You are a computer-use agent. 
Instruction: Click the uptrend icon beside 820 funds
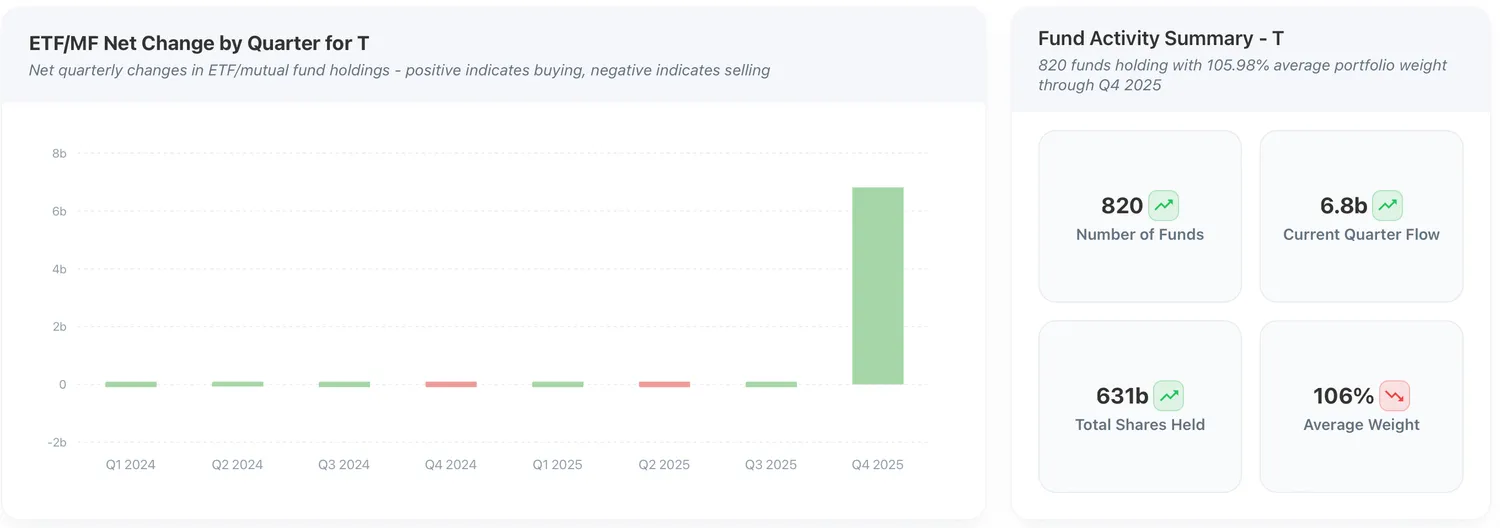point(1164,206)
